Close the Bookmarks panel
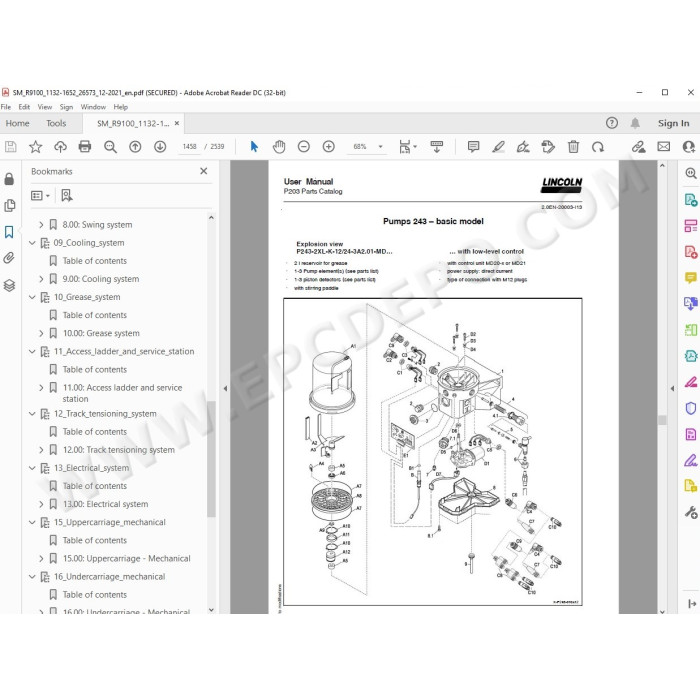 204,171
